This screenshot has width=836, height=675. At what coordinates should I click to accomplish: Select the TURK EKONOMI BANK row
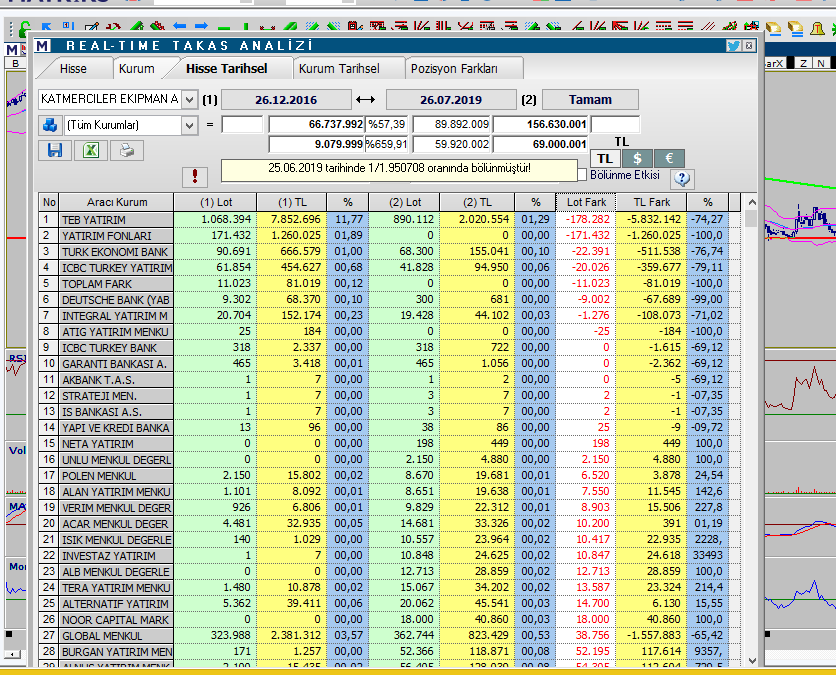point(389,252)
